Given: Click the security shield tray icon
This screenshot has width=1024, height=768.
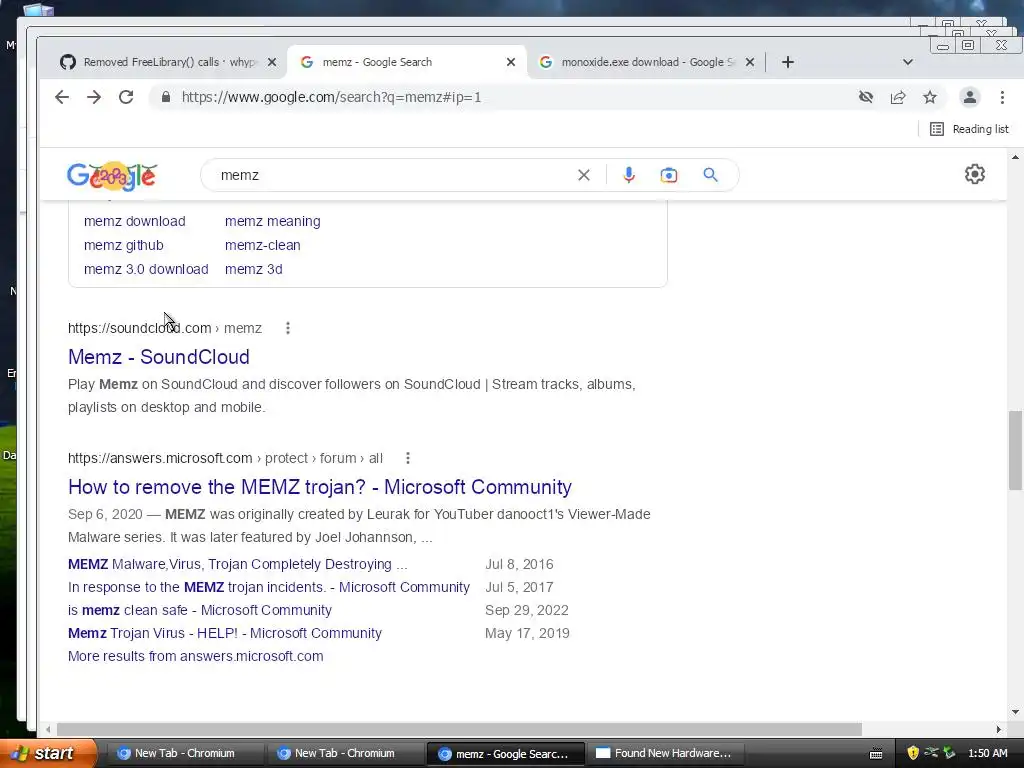Looking at the screenshot, I should pos(913,753).
